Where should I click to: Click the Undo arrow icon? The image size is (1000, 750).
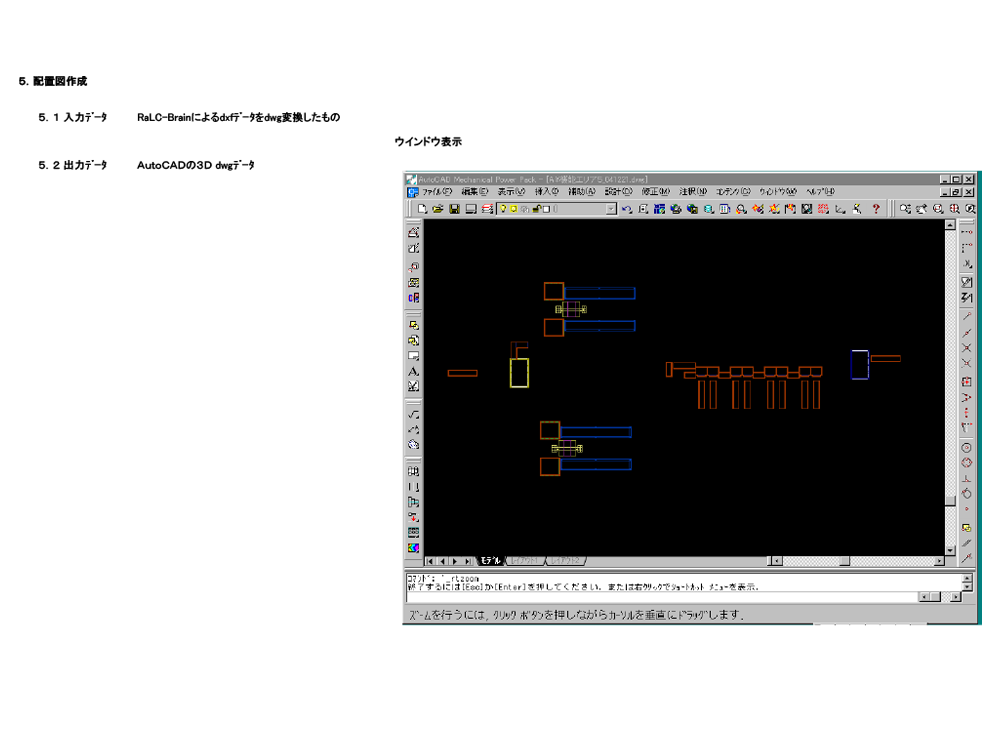coord(627,209)
